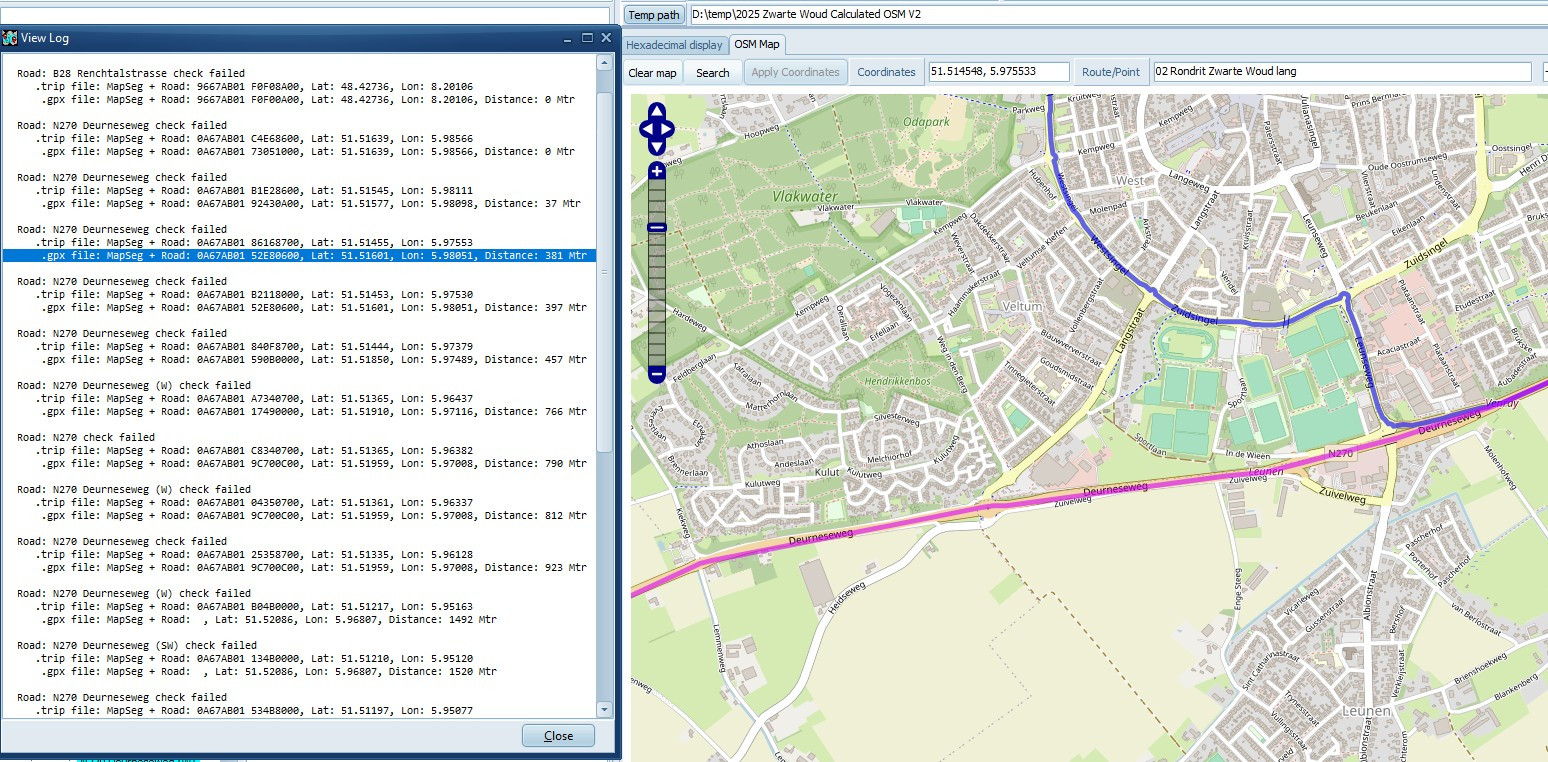Click the Veltum neighborhood label on the map

[x=1023, y=306]
